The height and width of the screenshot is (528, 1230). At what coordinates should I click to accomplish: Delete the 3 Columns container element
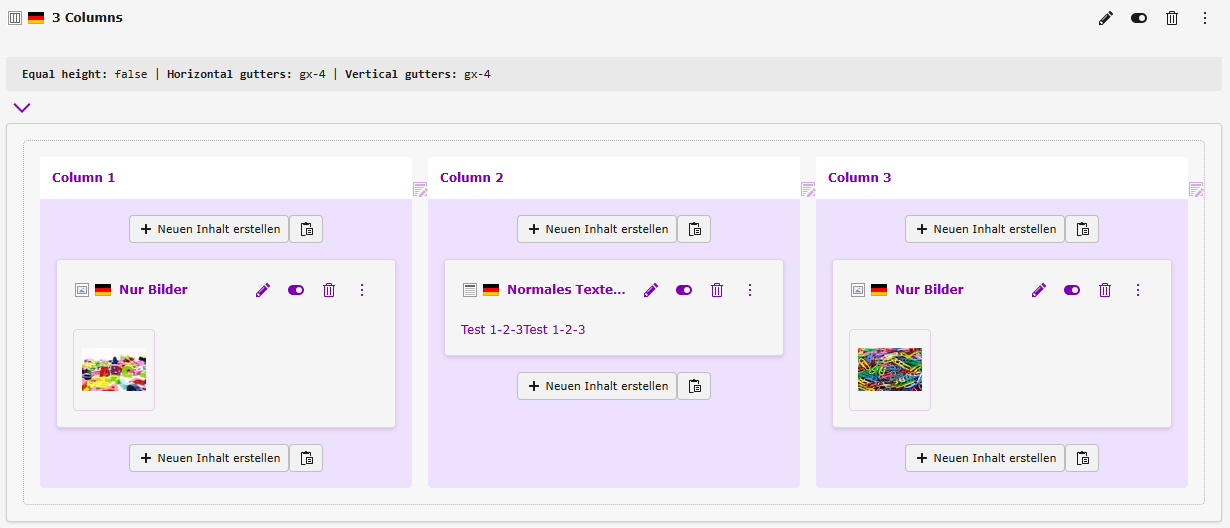pos(1172,18)
